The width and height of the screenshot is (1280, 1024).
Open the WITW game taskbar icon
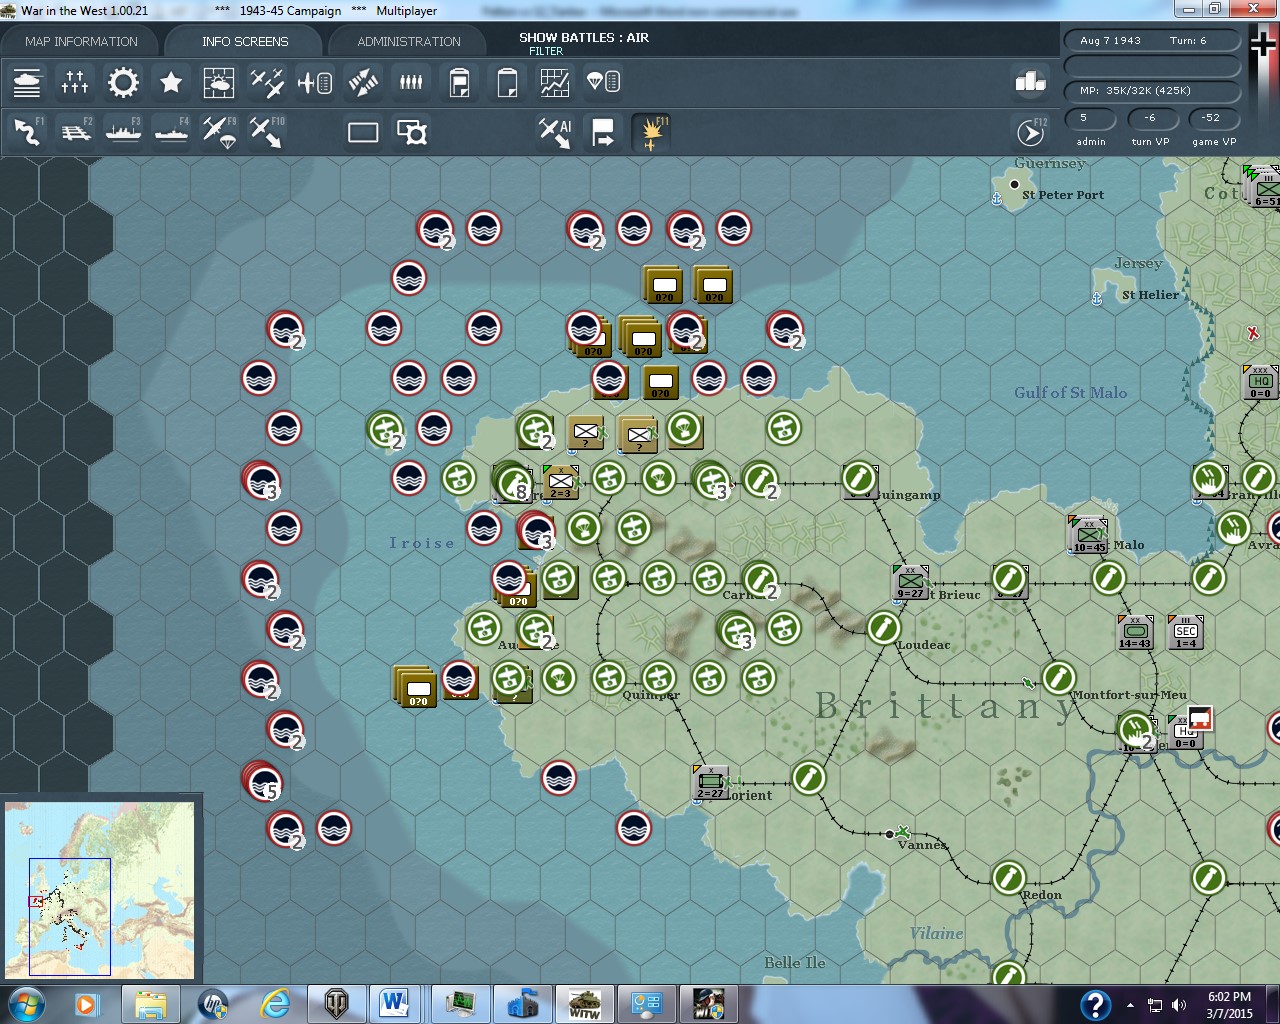(584, 1004)
